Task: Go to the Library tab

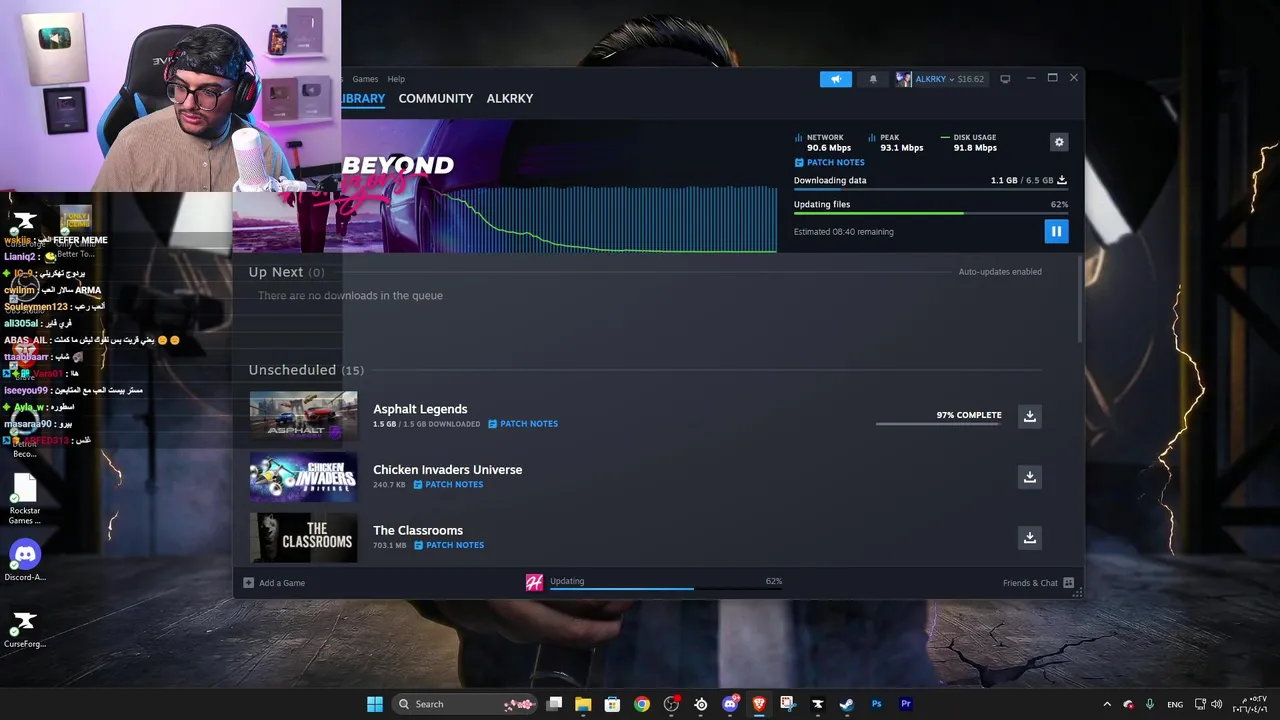Action: point(363,98)
